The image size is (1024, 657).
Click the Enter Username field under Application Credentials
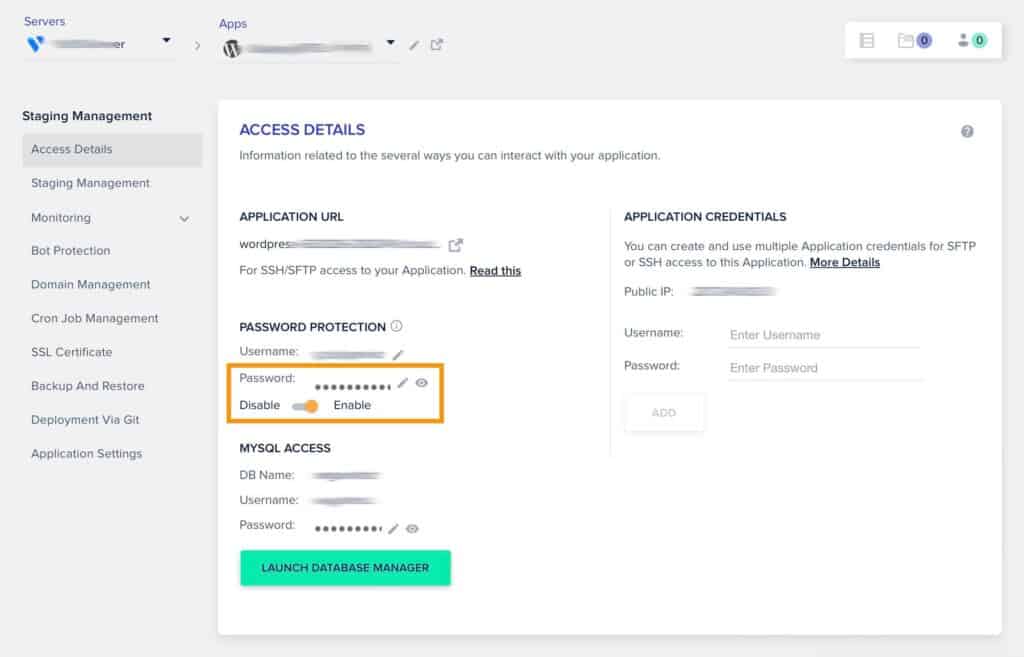pyautogui.click(x=825, y=334)
